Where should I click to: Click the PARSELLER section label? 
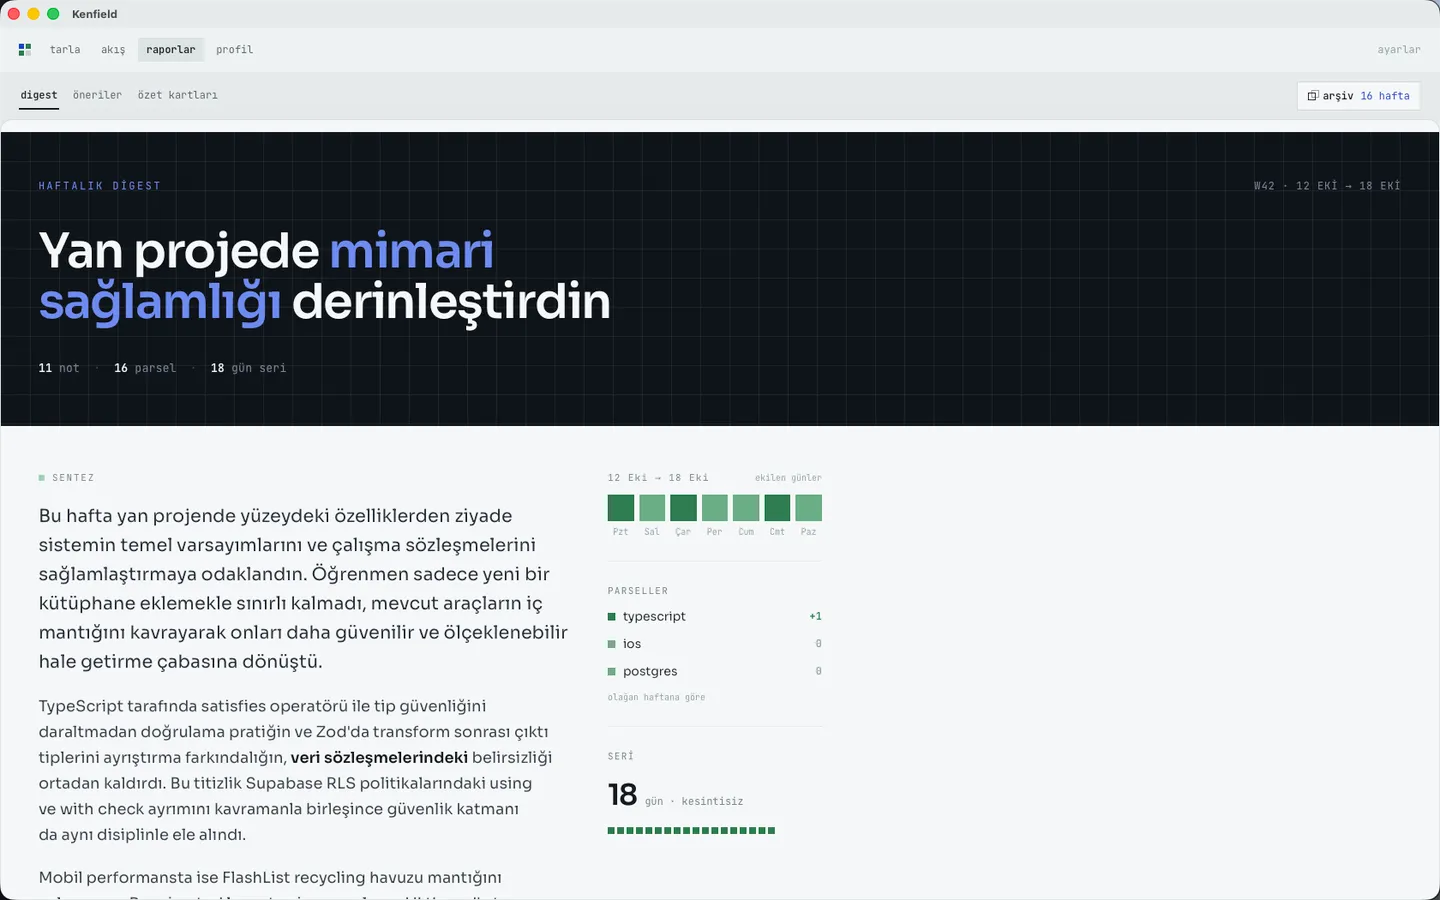coord(638,591)
